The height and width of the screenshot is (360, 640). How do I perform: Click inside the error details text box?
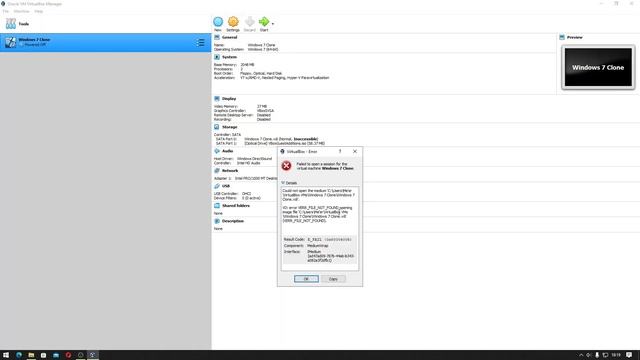[320, 229]
